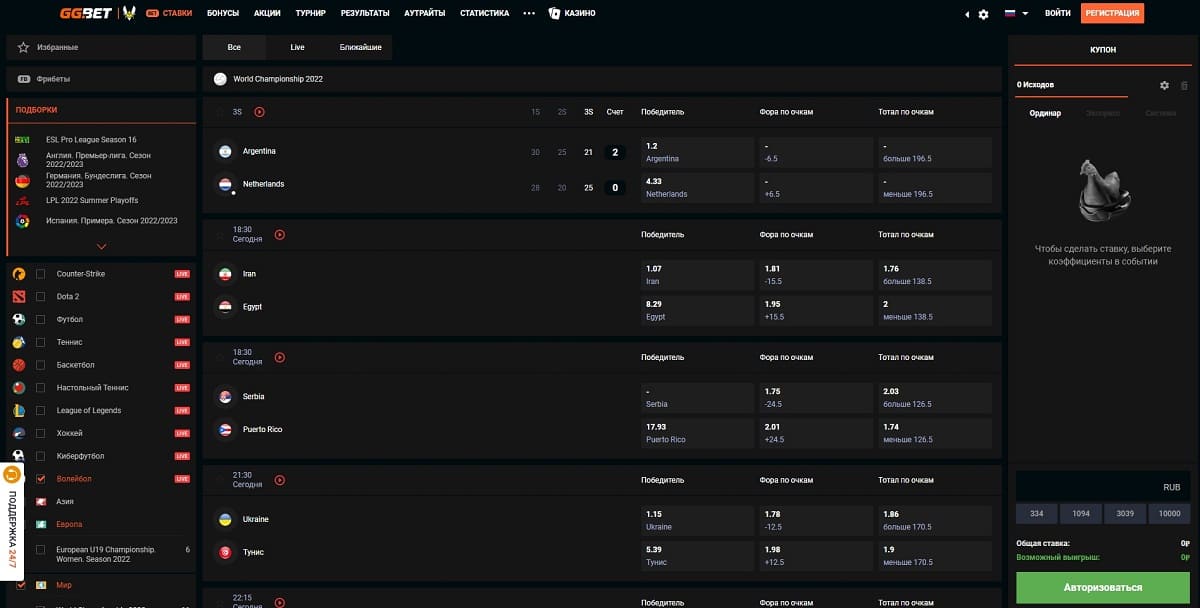Viewport: 1200px width, 608px height.
Task: Open the Турнир menu item
Action: click(310, 13)
